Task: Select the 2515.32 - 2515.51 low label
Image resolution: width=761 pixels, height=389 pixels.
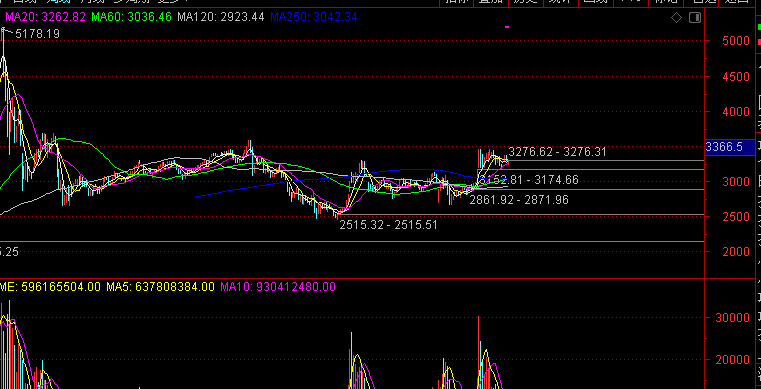Action: (388, 225)
